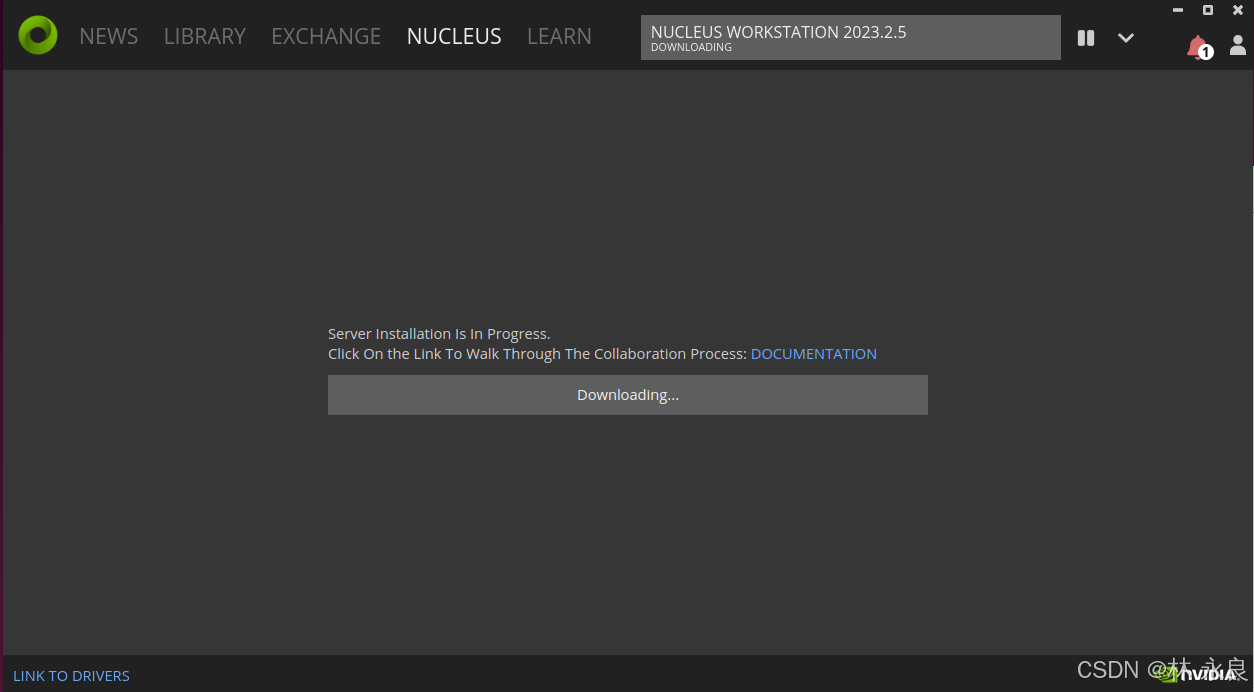1254x692 pixels.
Task: Switch to the Library tab
Action: coord(205,36)
